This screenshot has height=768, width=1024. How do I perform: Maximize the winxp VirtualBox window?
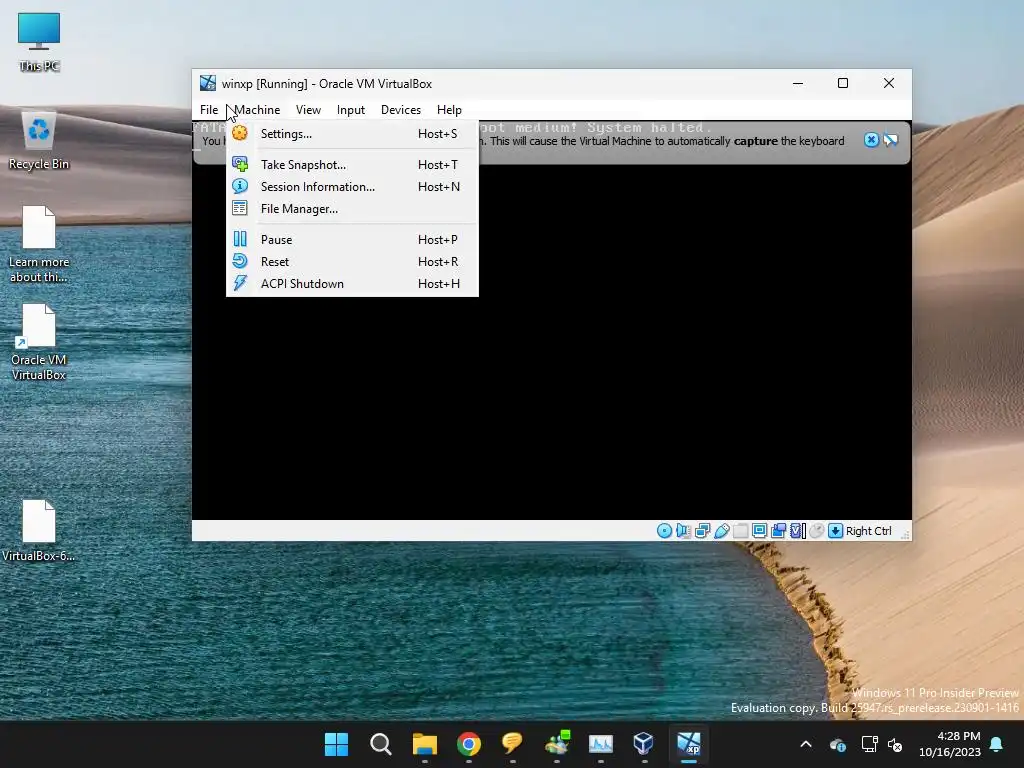point(843,83)
